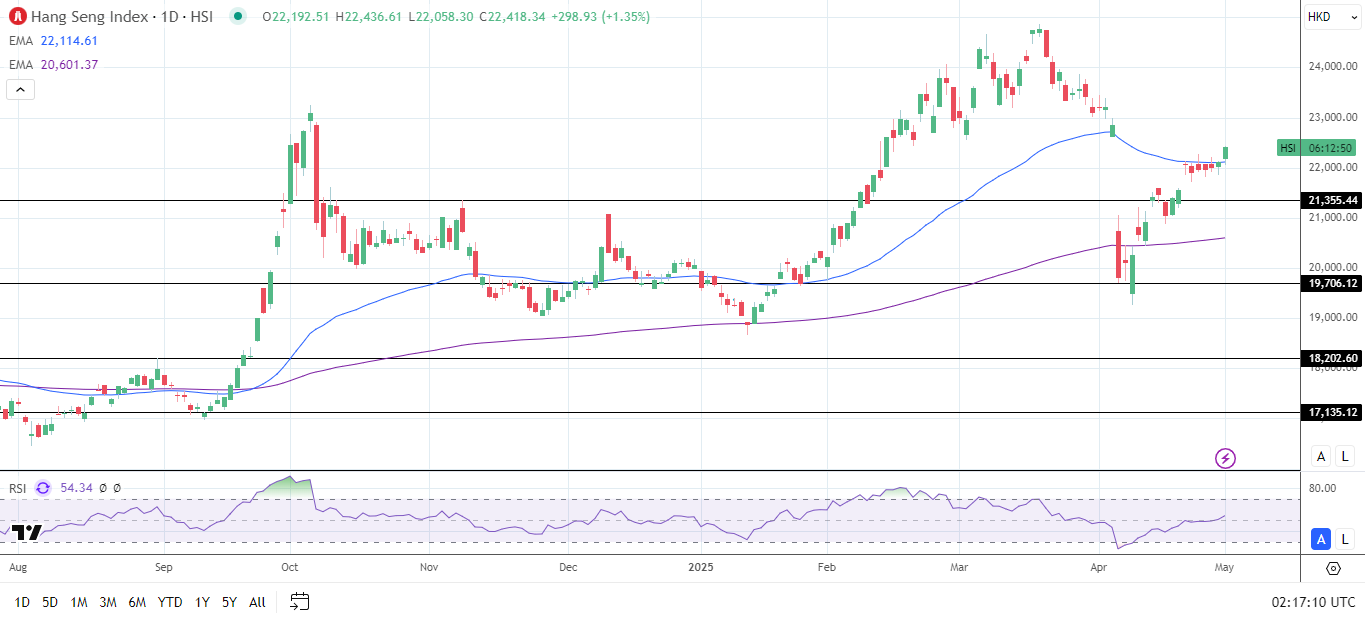Open the HKD currency dropdown
The image size is (1365, 620).
tap(1332, 17)
